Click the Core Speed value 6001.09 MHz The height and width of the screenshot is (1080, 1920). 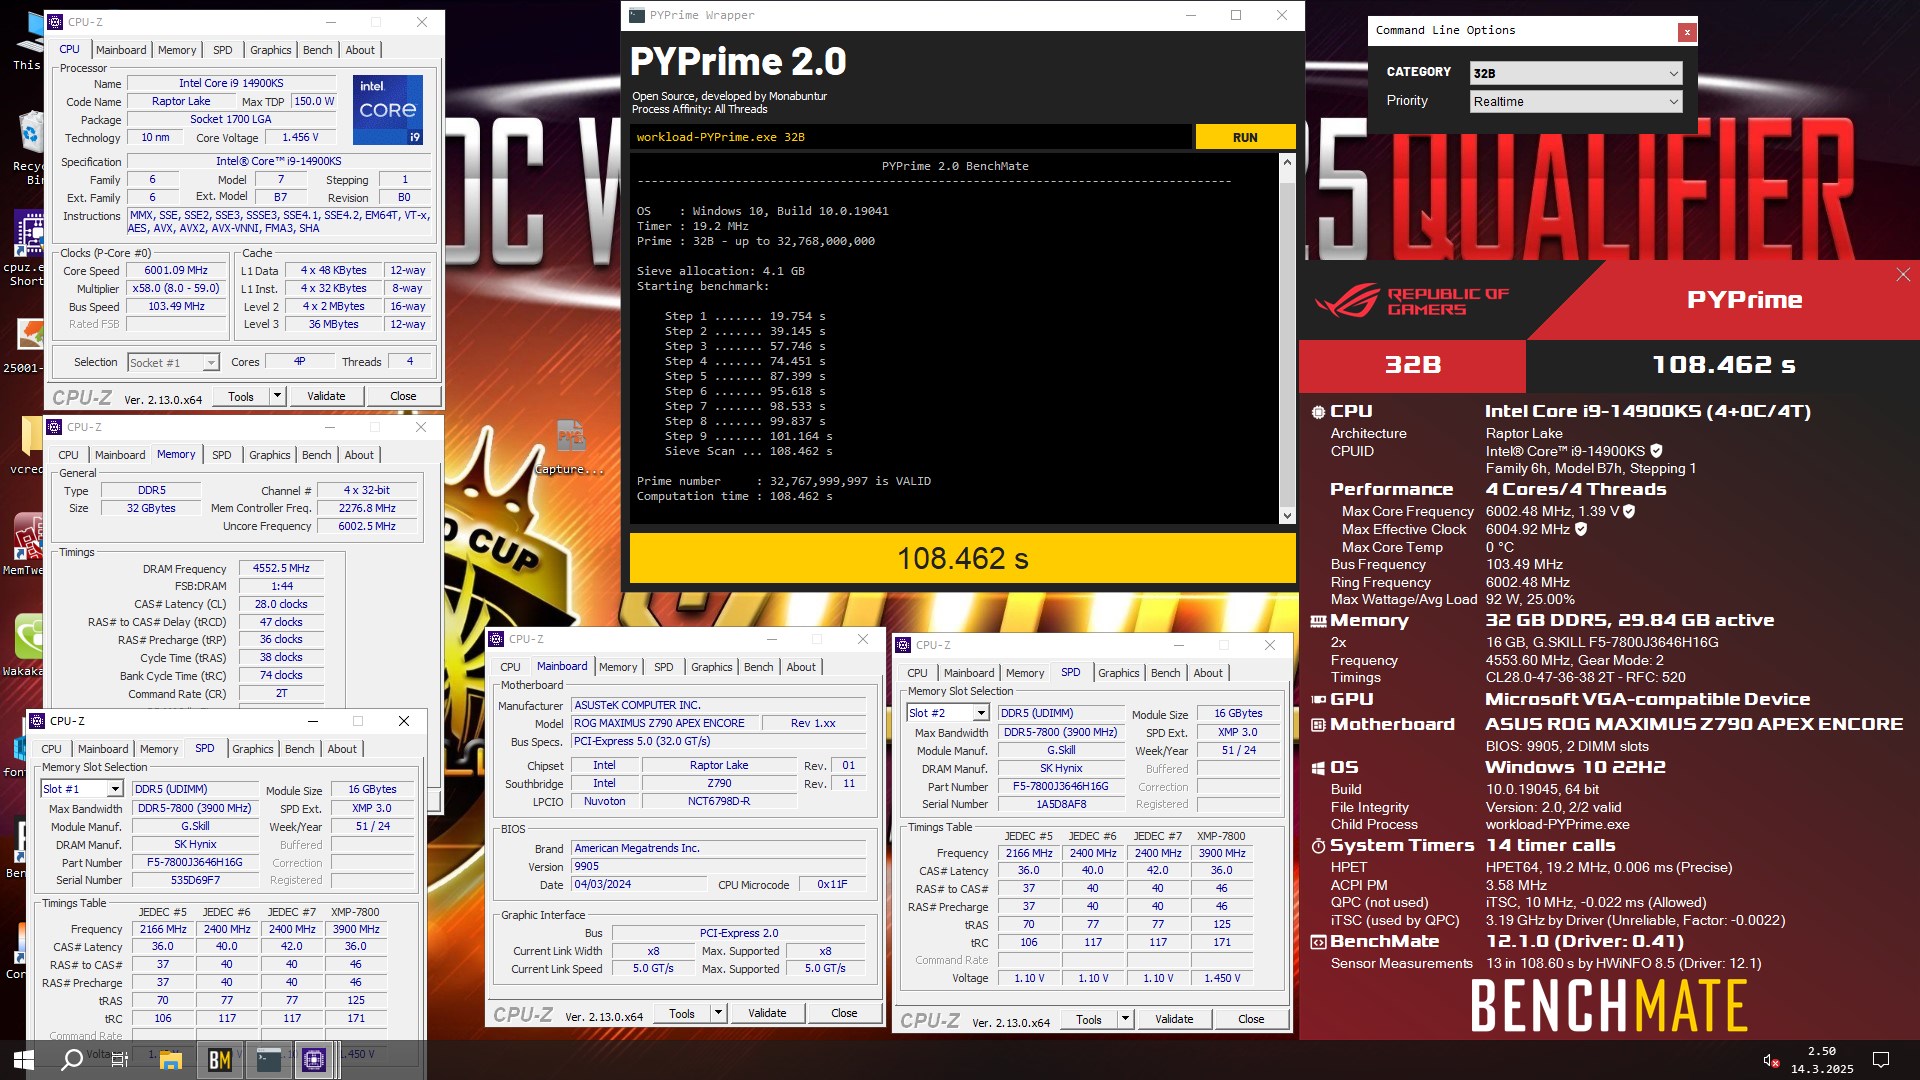click(176, 270)
